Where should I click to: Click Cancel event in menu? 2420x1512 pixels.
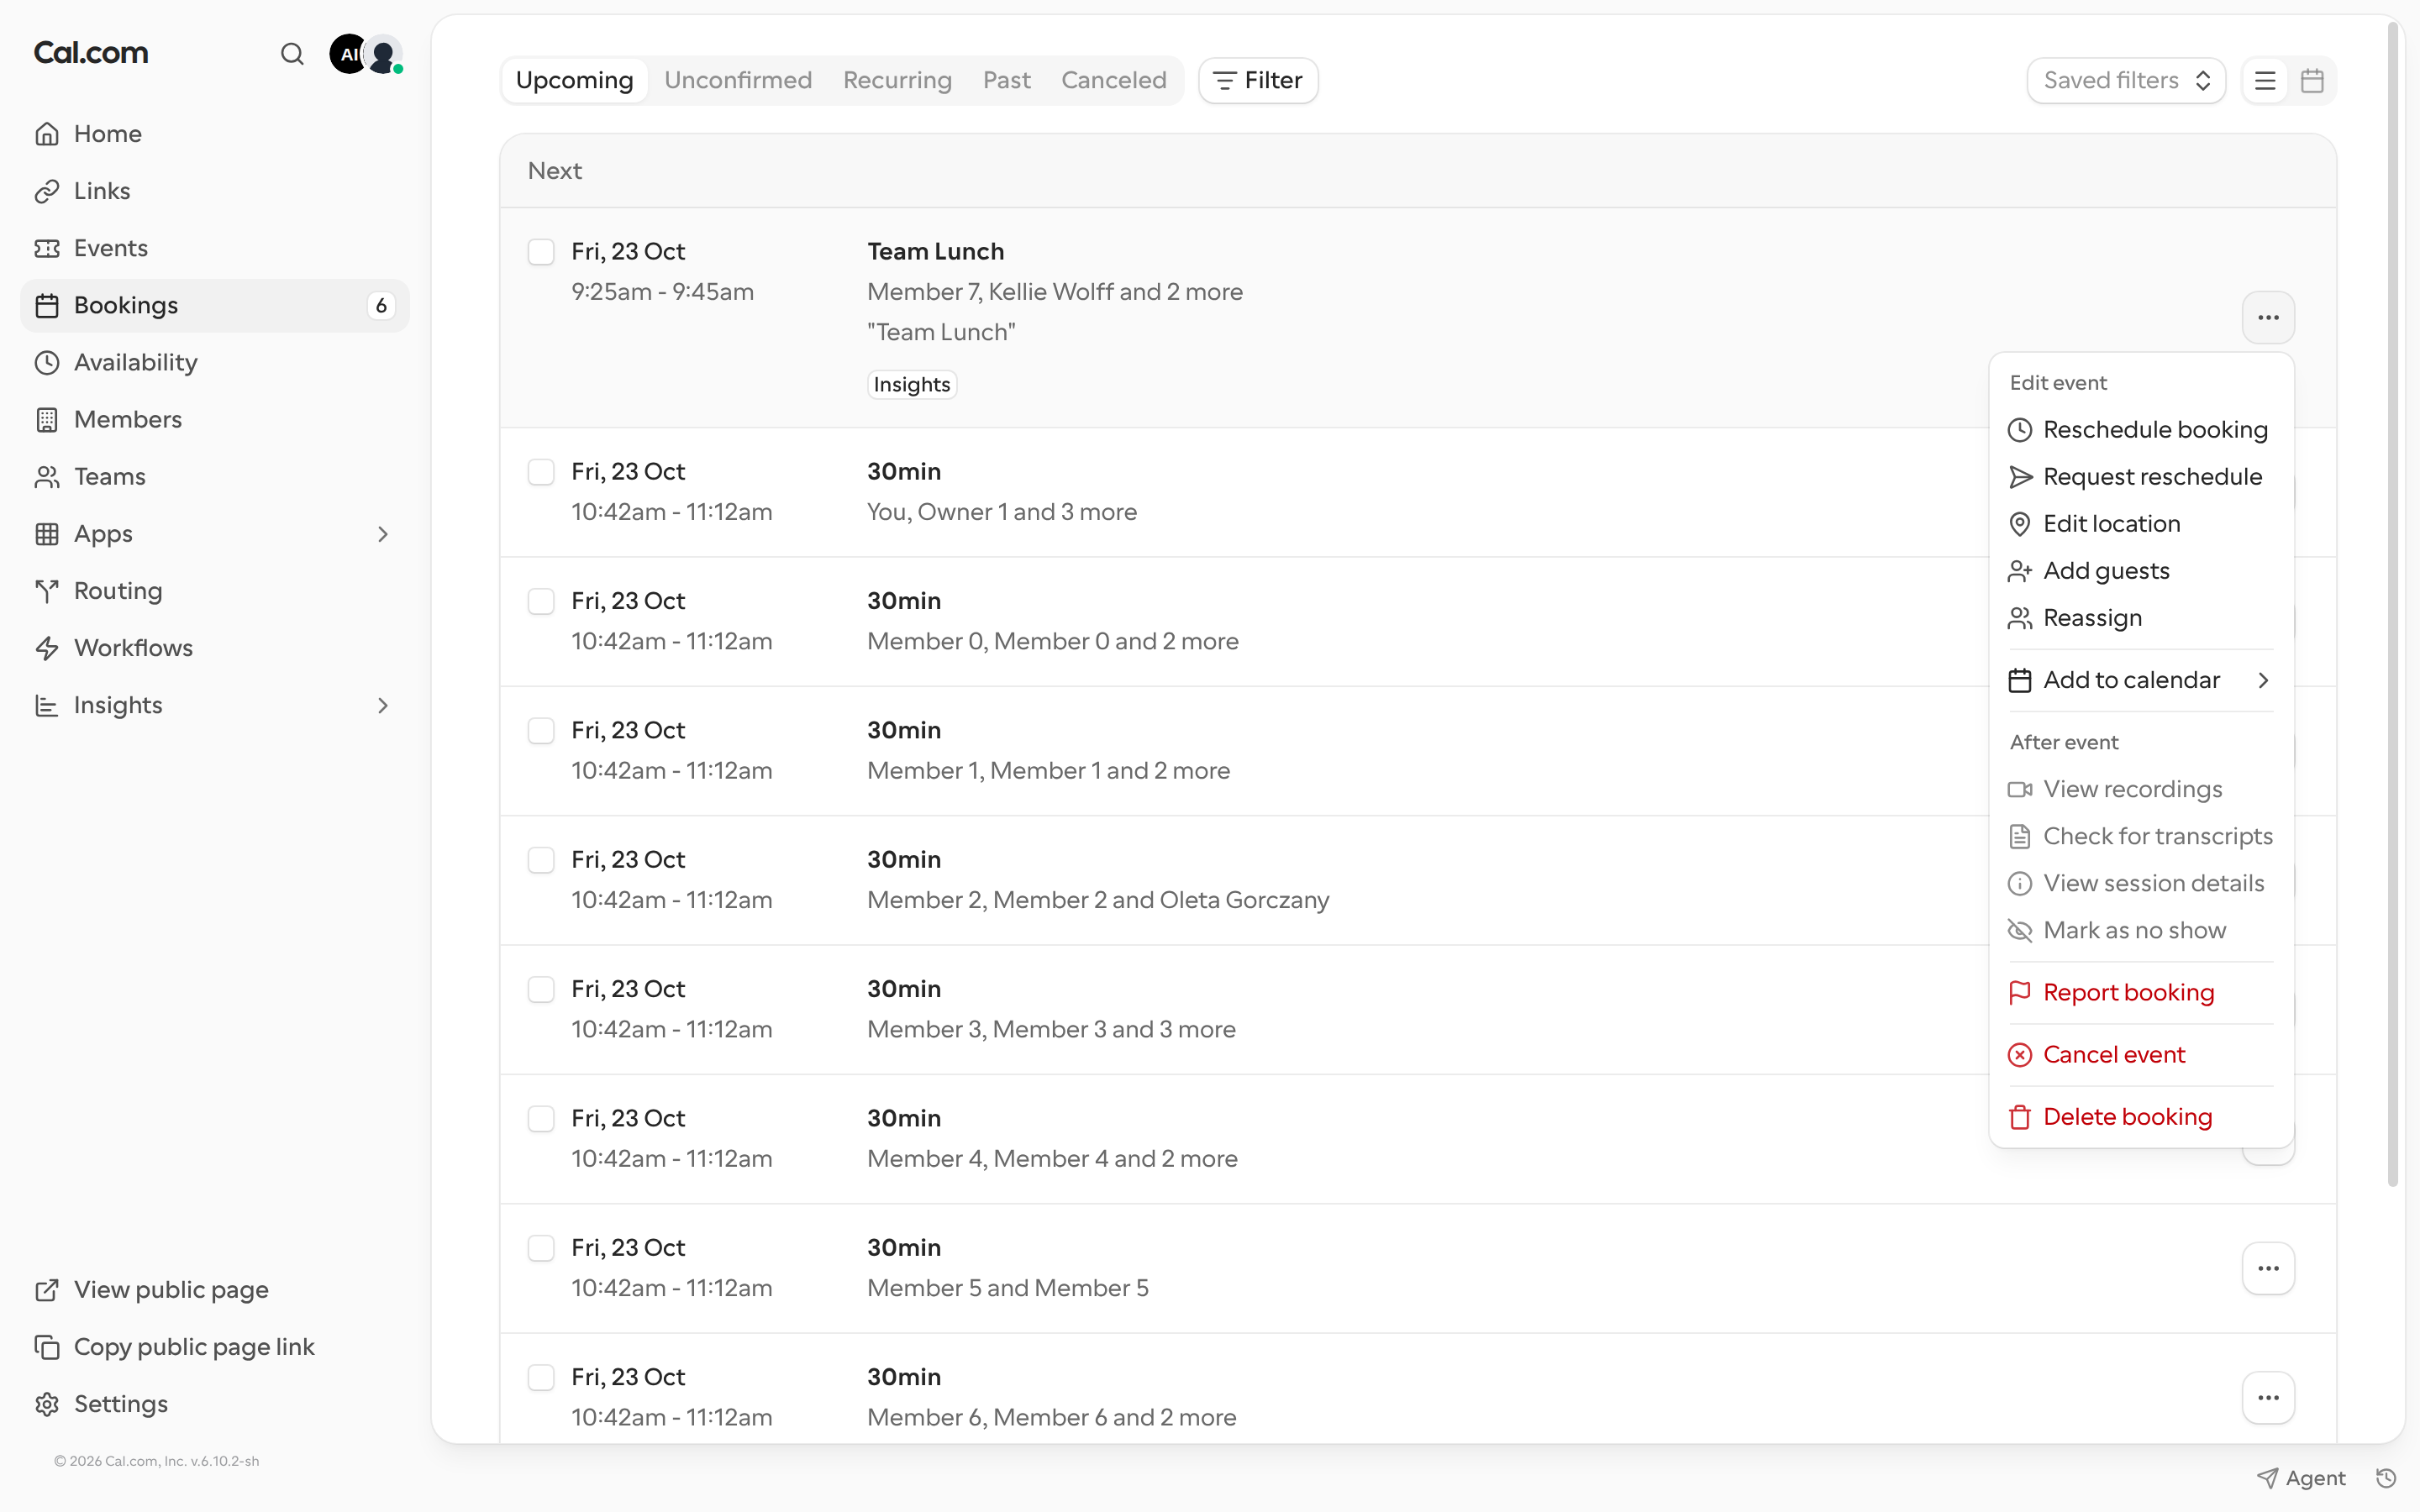2141,1055
